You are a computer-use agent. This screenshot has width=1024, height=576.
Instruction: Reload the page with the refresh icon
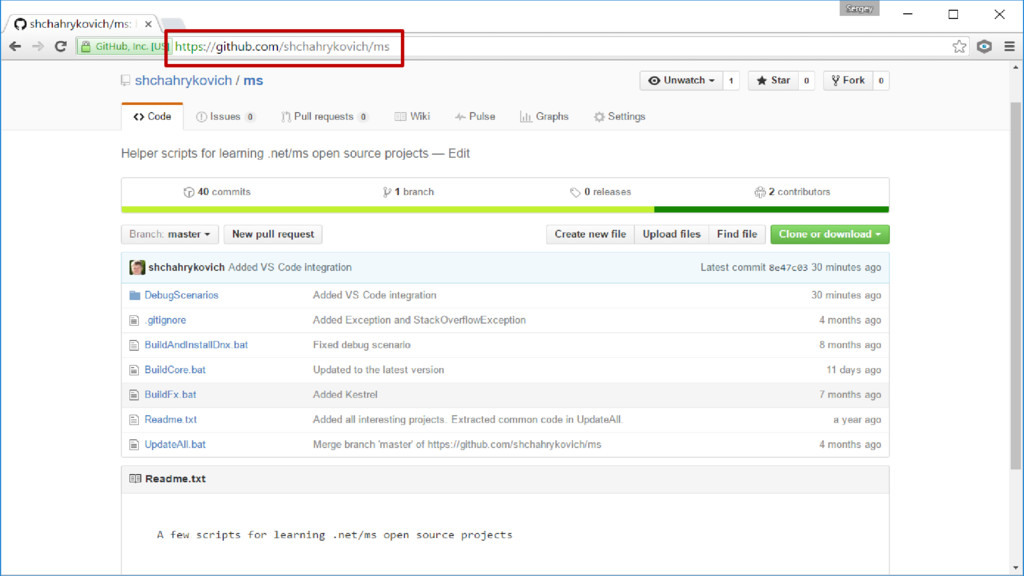pyautogui.click(x=61, y=46)
